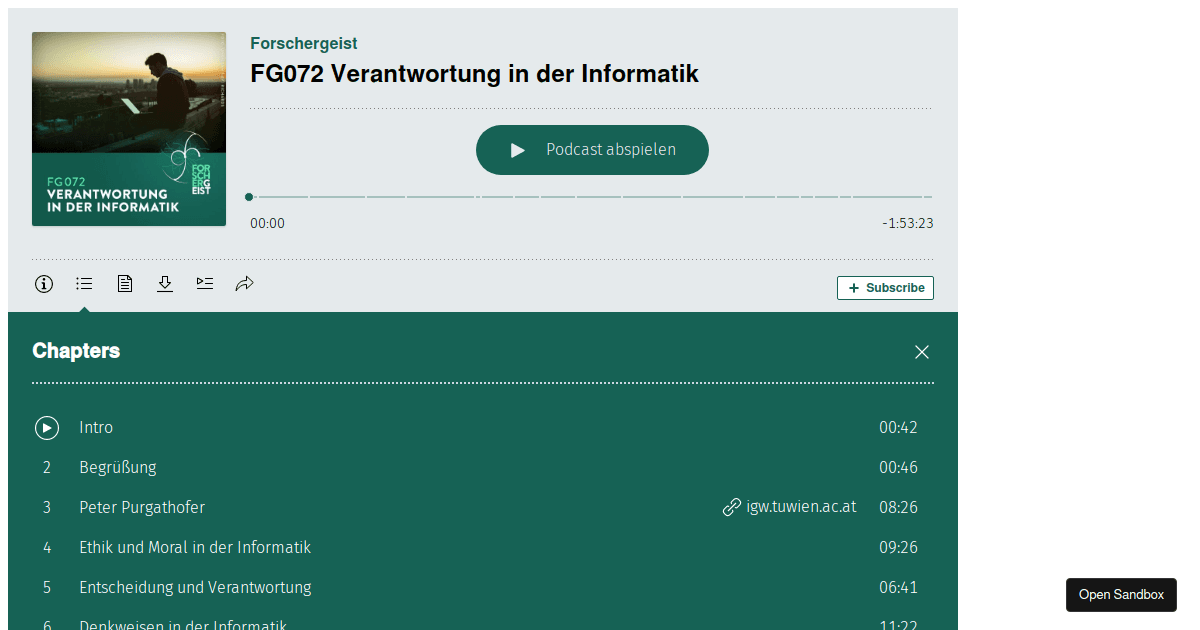Click the episode cover artwork
This screenshot has height=630, width=1200.
point(129,129)
